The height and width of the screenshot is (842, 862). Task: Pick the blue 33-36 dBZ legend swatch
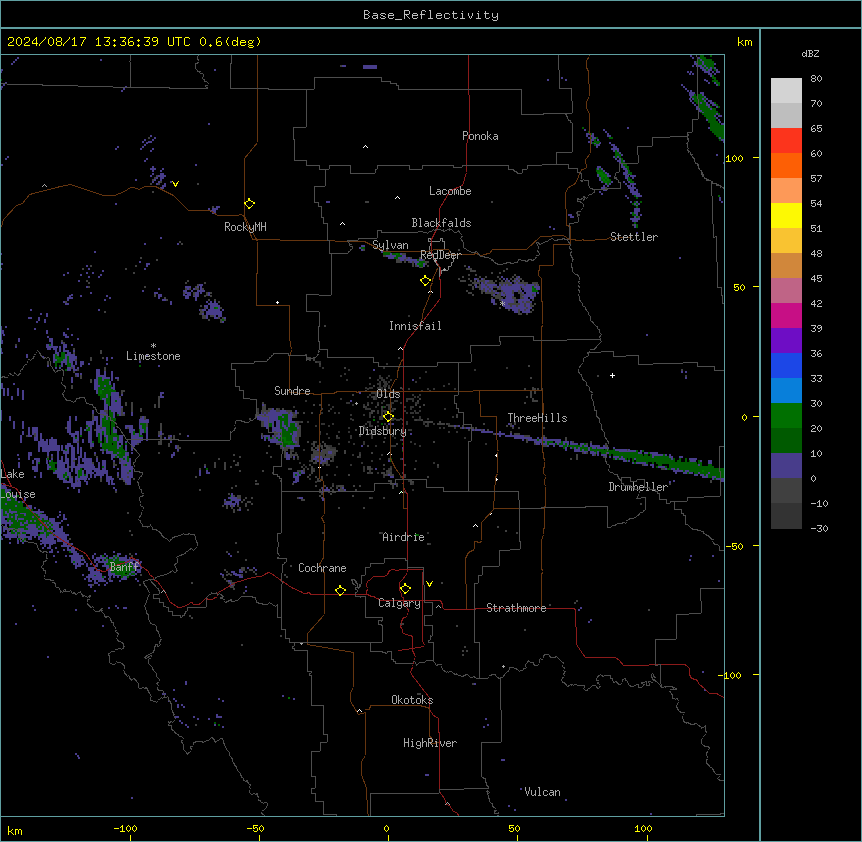786,365
